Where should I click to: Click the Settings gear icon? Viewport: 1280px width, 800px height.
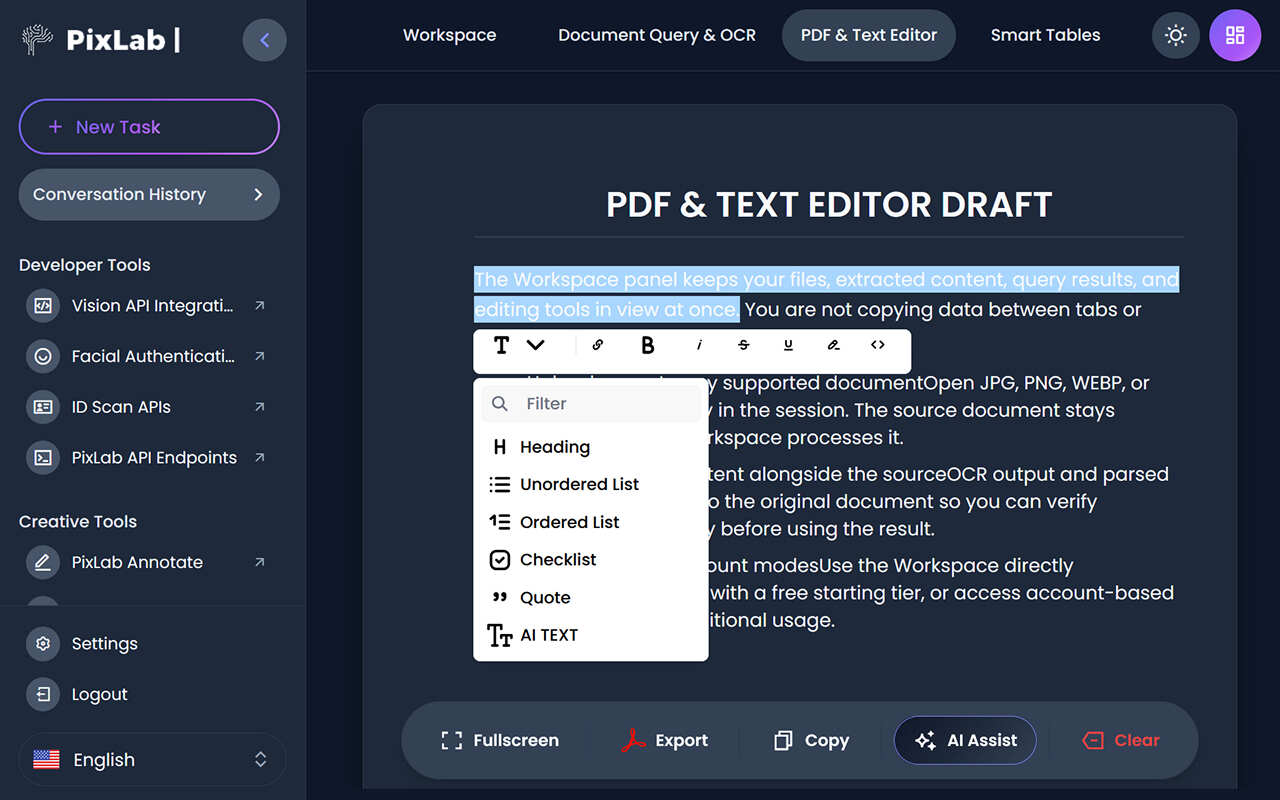[x=43, y=644]
